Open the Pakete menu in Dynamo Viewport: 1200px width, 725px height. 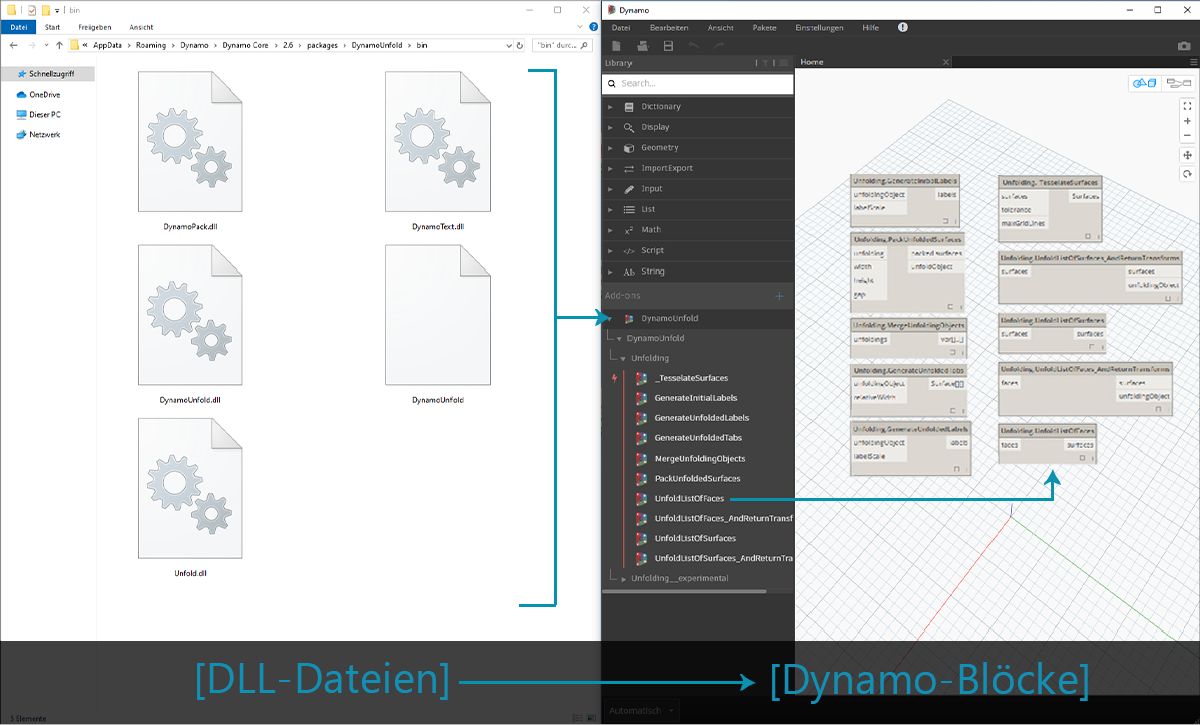click(x=765, y=28)
